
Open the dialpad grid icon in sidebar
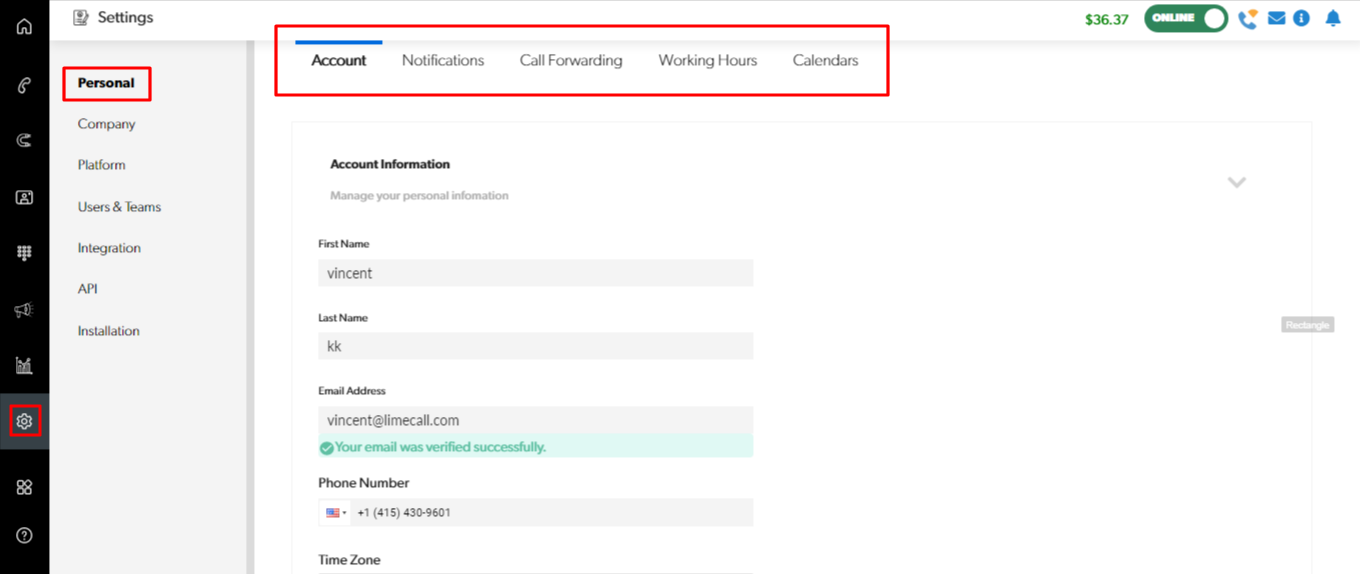point(24,254)
